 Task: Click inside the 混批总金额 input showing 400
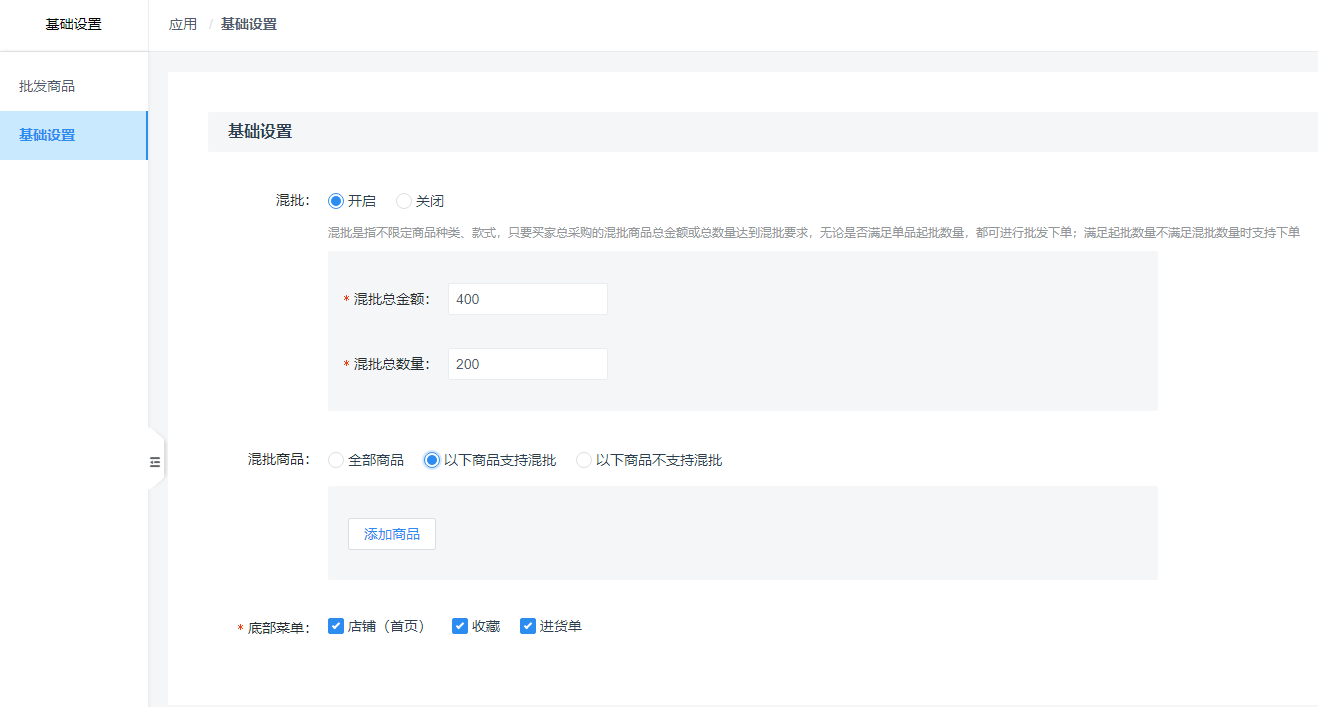(527, 298)
